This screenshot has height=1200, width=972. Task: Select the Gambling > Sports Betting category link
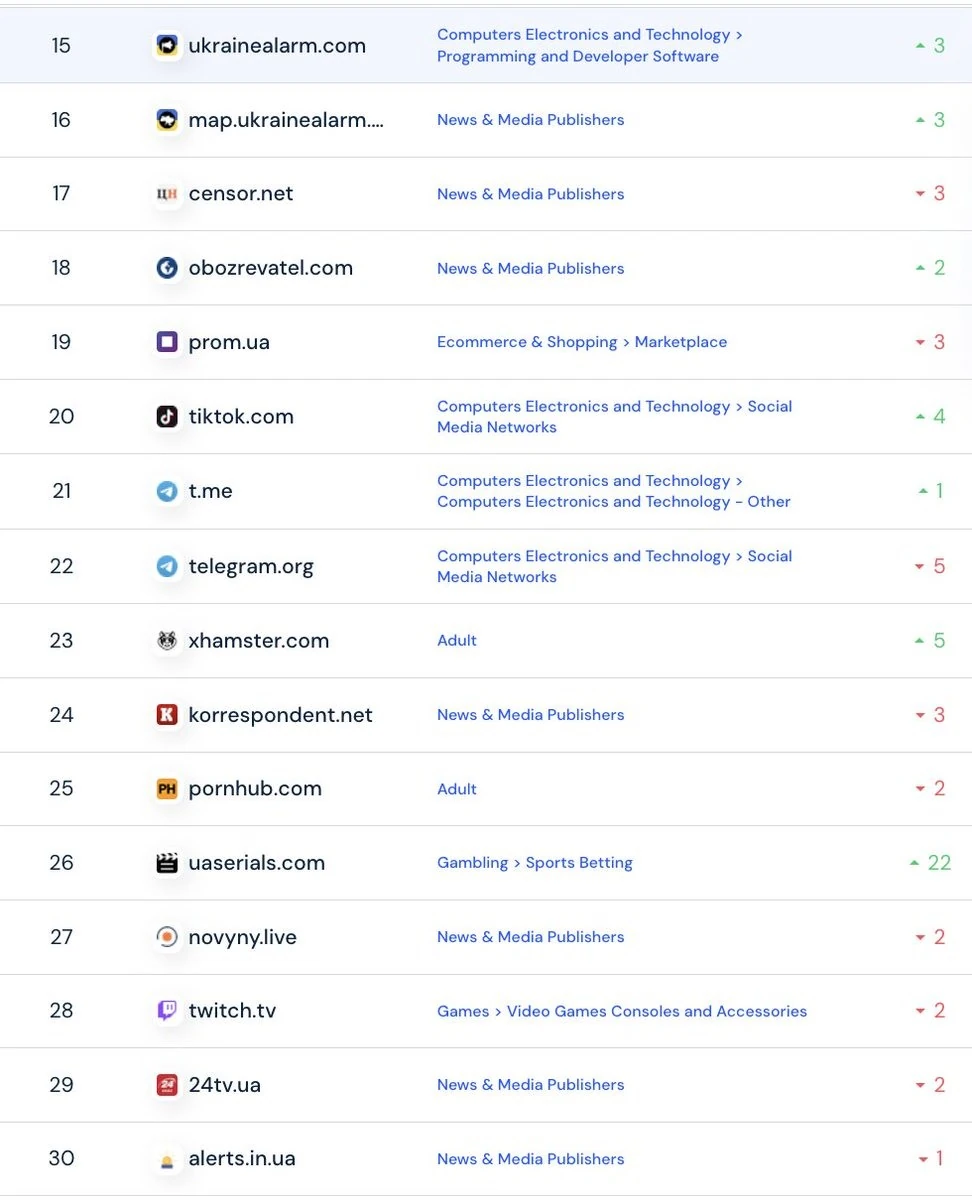pos(535,863)
